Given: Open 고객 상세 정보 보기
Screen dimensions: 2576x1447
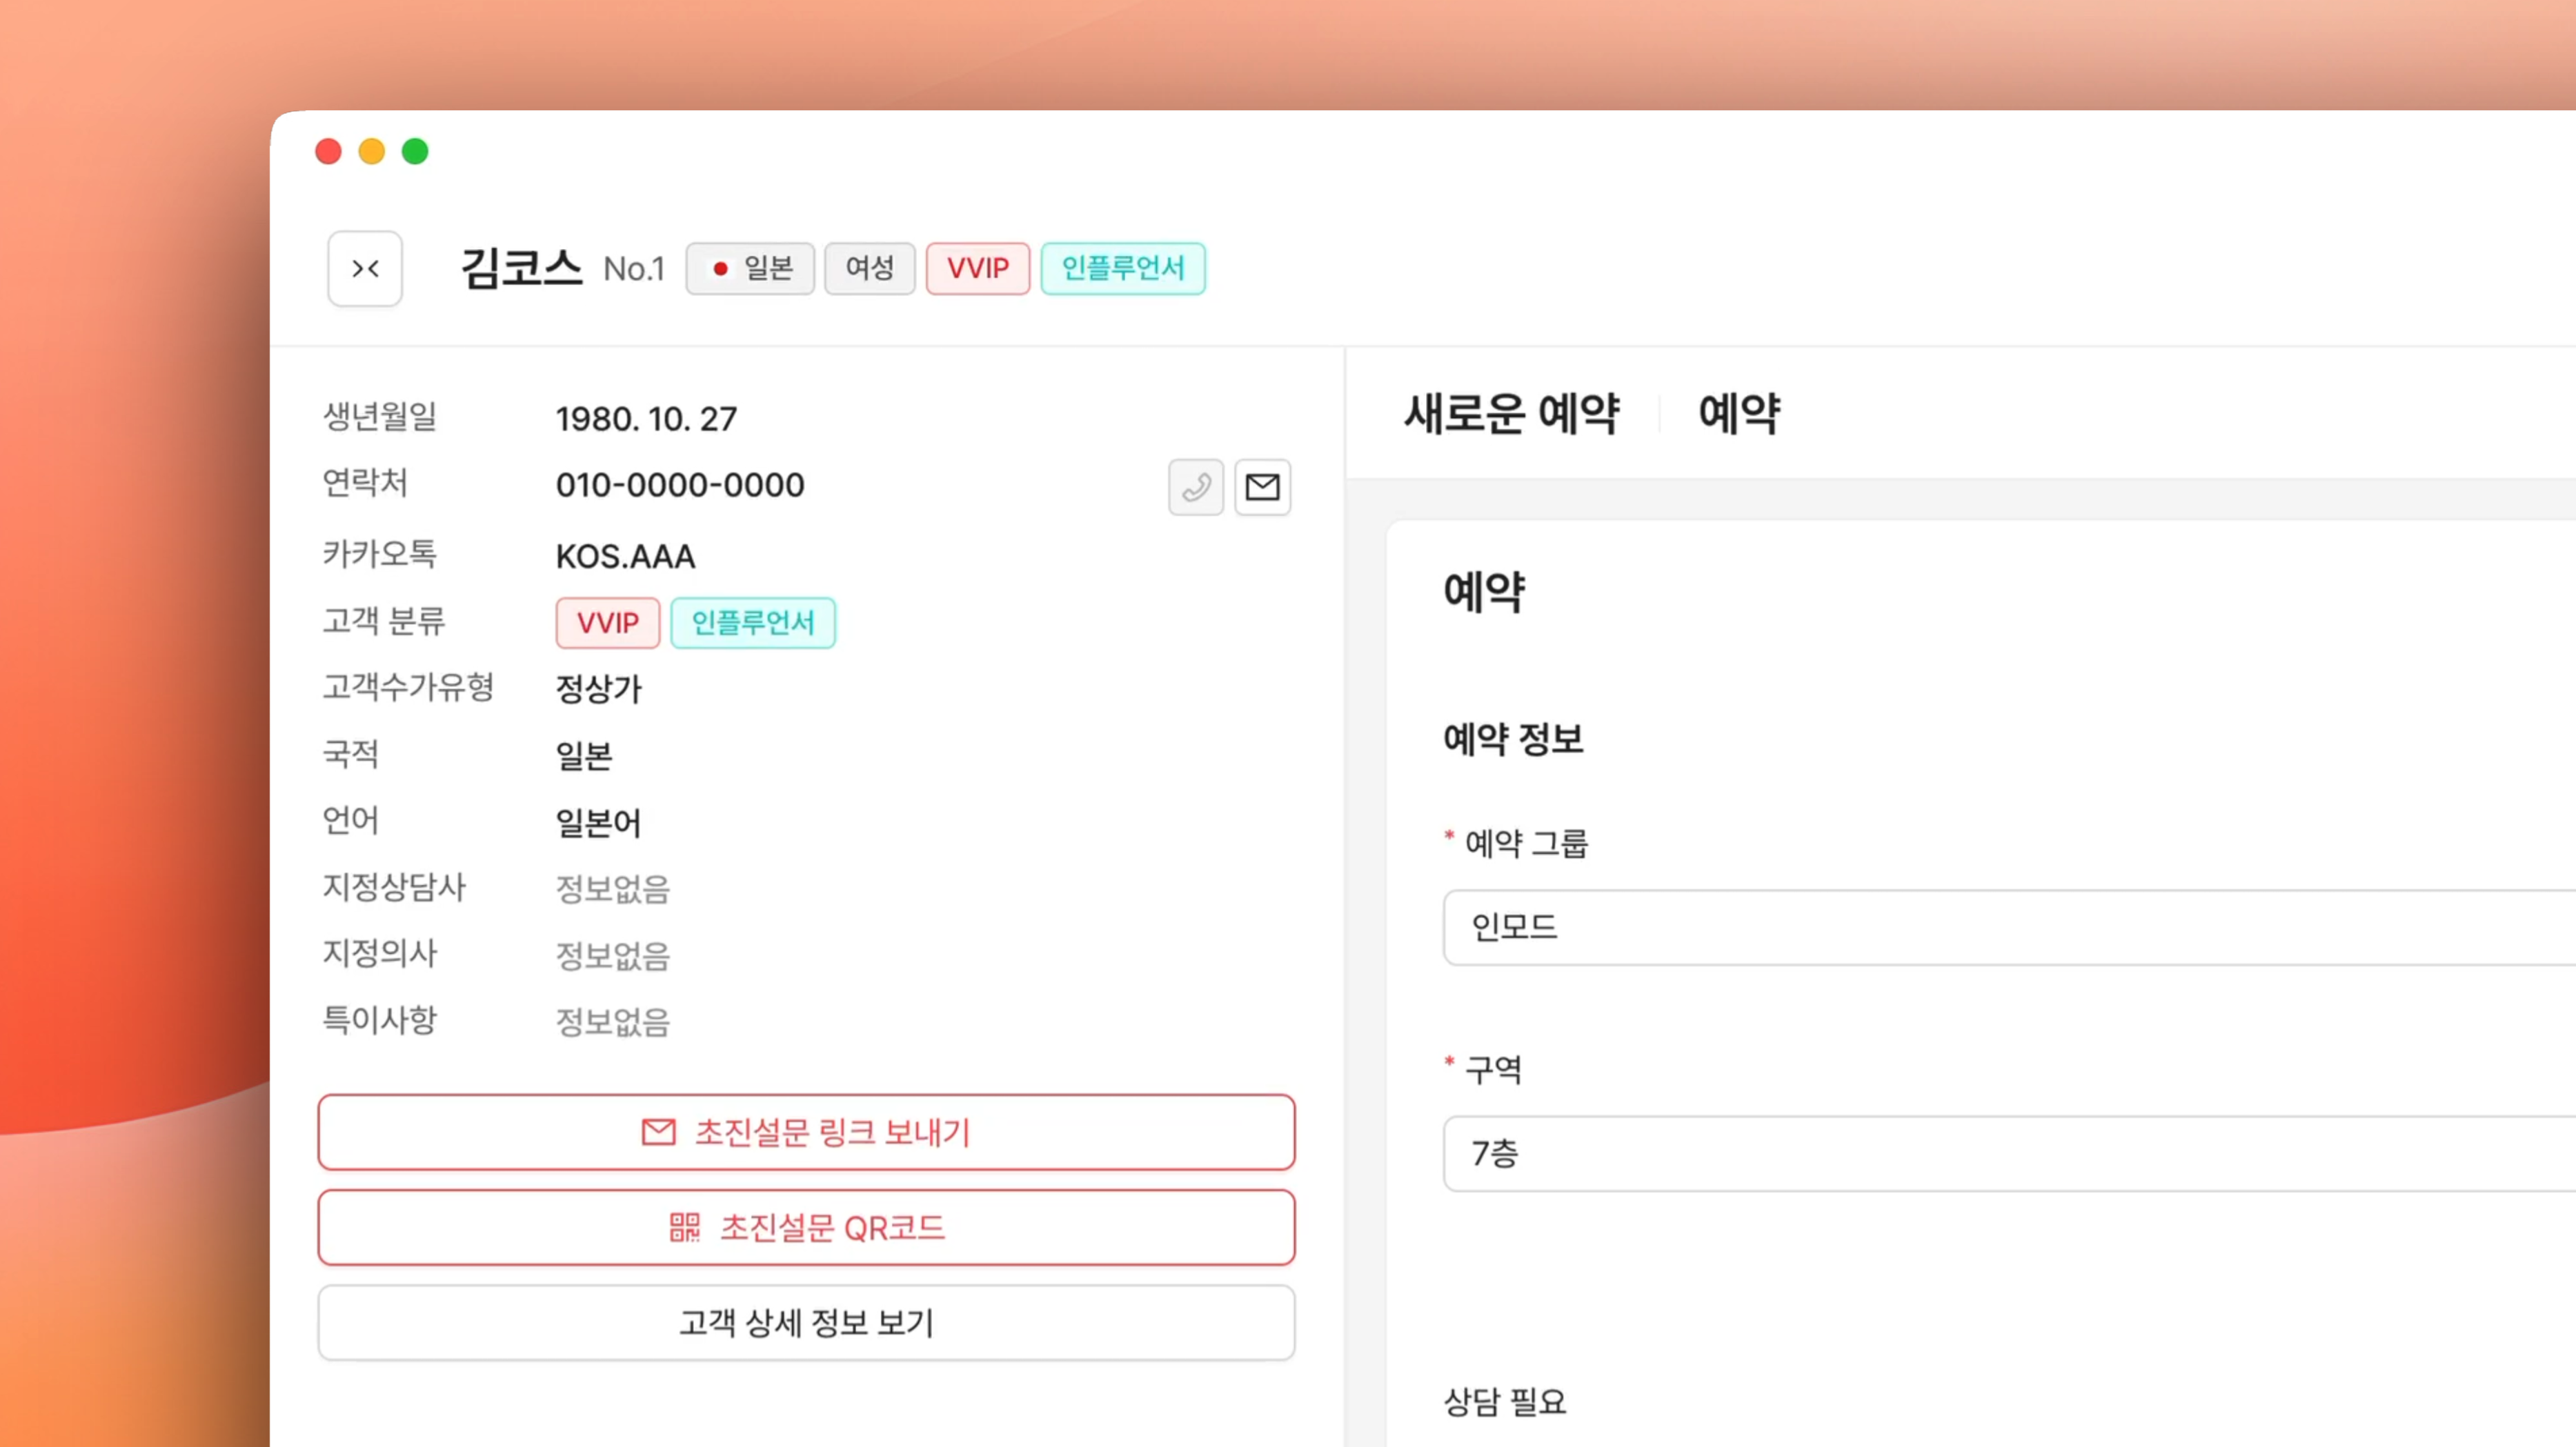Looking at the screenshot, I should coord(806,1322).
